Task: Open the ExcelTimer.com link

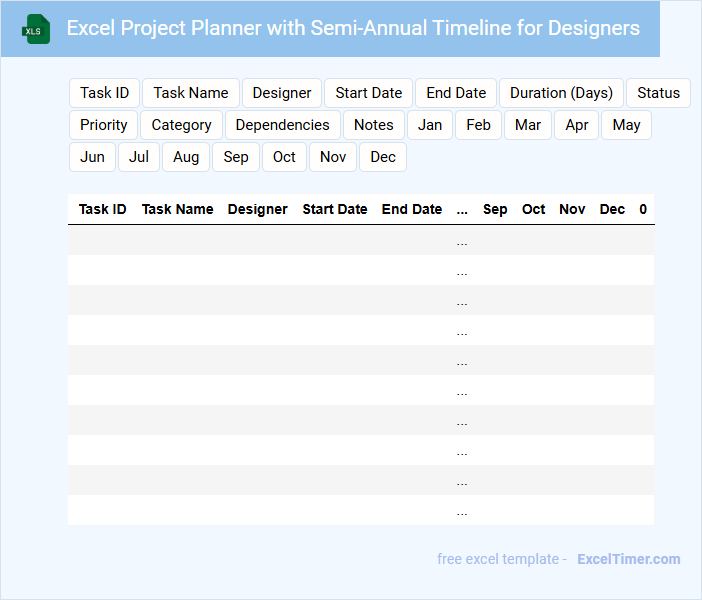Action: tap(628, 559)
